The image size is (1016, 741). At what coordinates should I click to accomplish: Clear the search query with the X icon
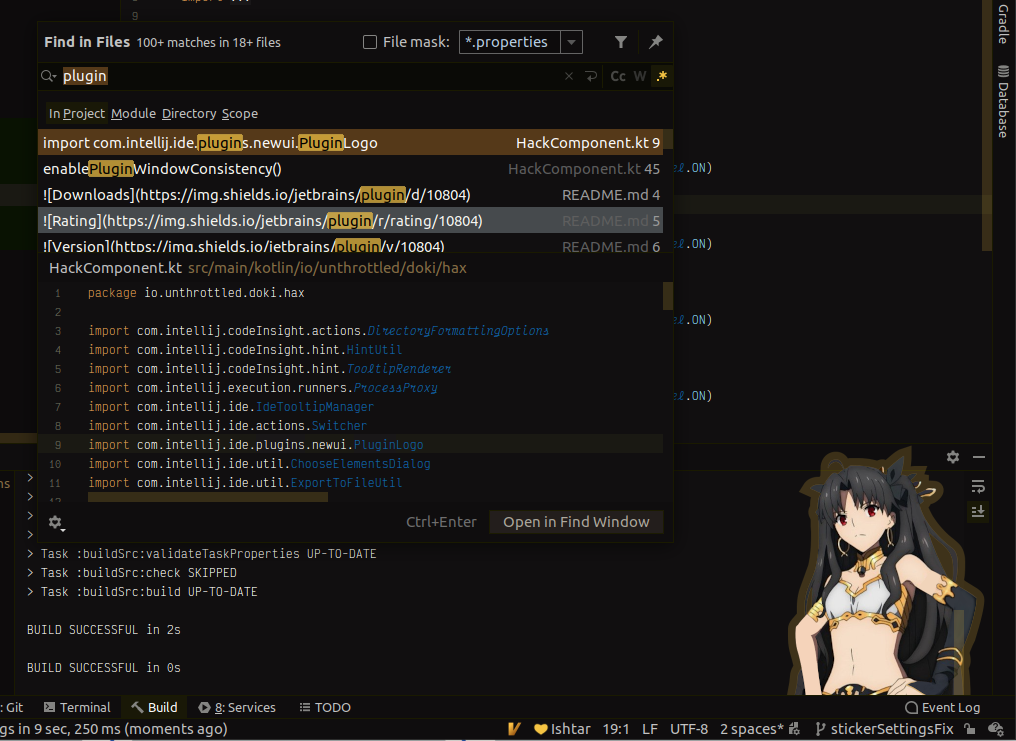click(569, 75)
